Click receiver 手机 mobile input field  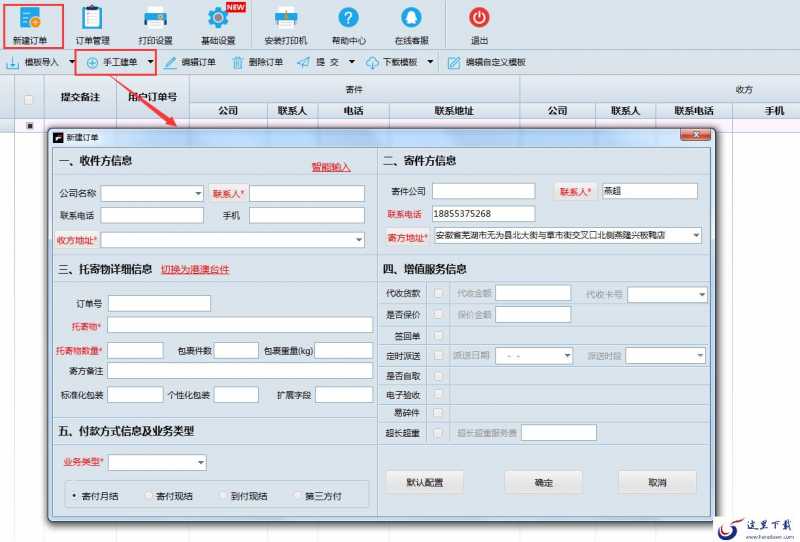(x=307, y=215)
